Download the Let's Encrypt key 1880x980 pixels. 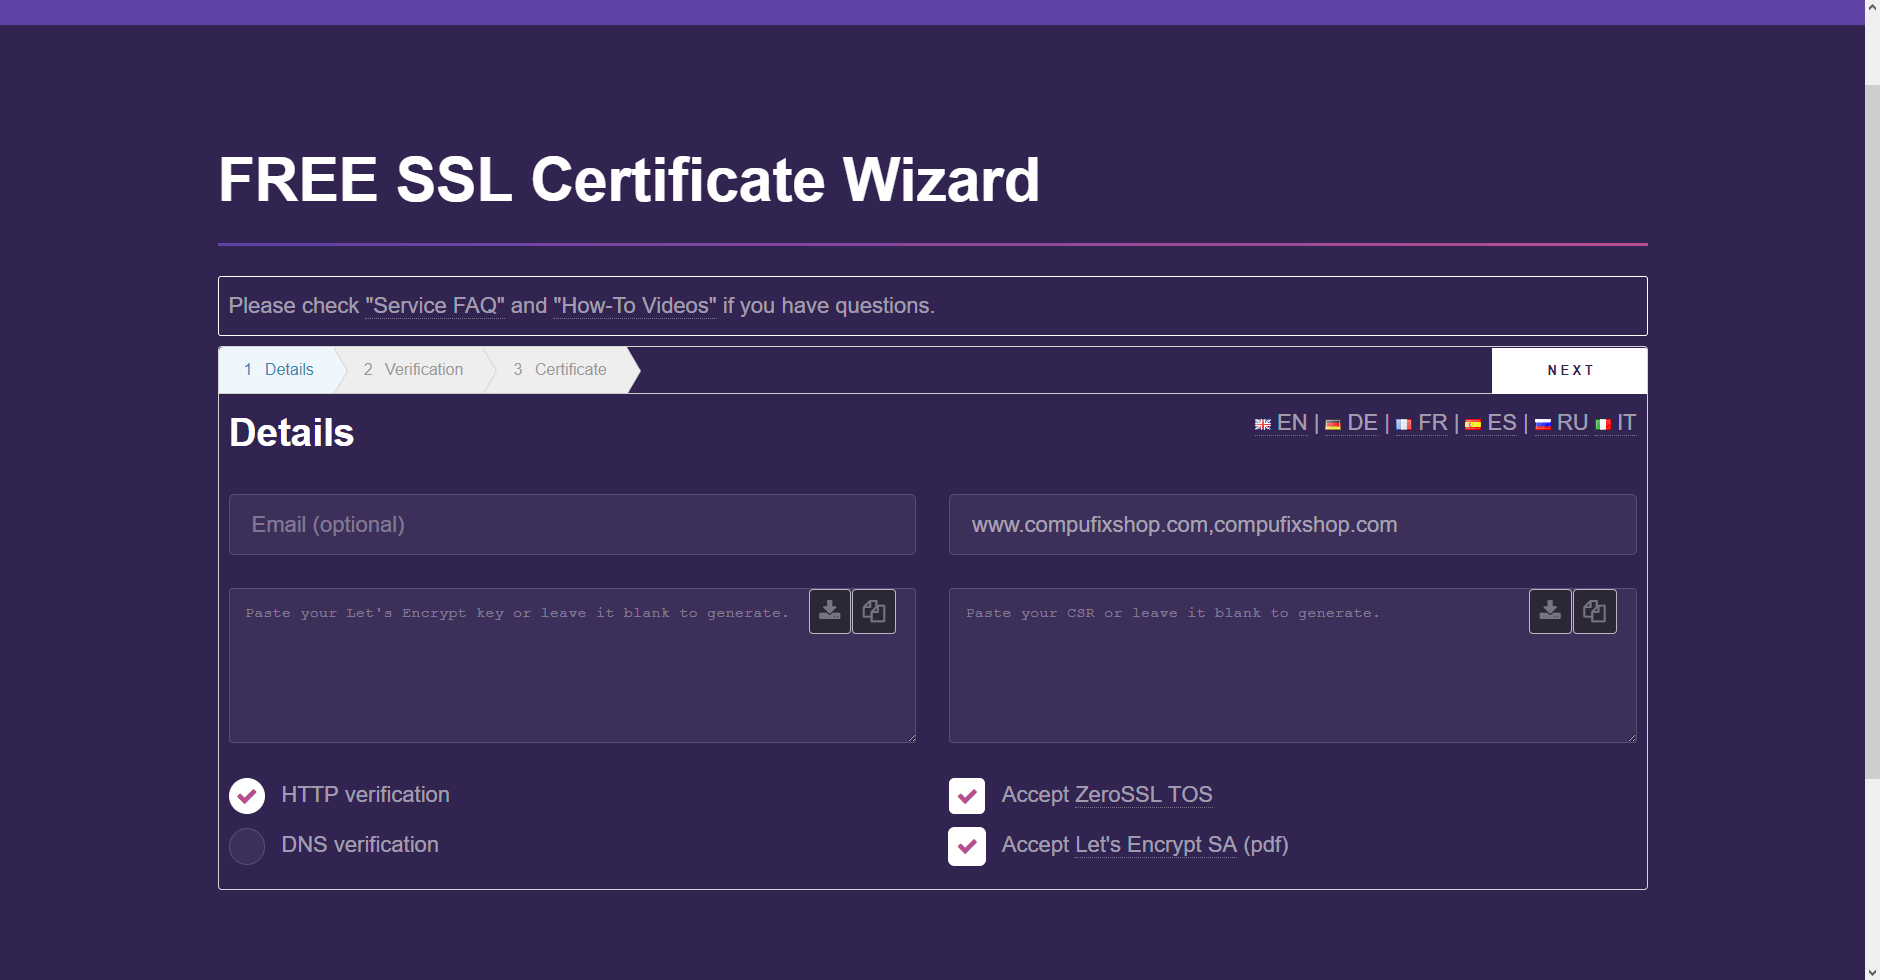pyautogui.click(x=830, y=611)
